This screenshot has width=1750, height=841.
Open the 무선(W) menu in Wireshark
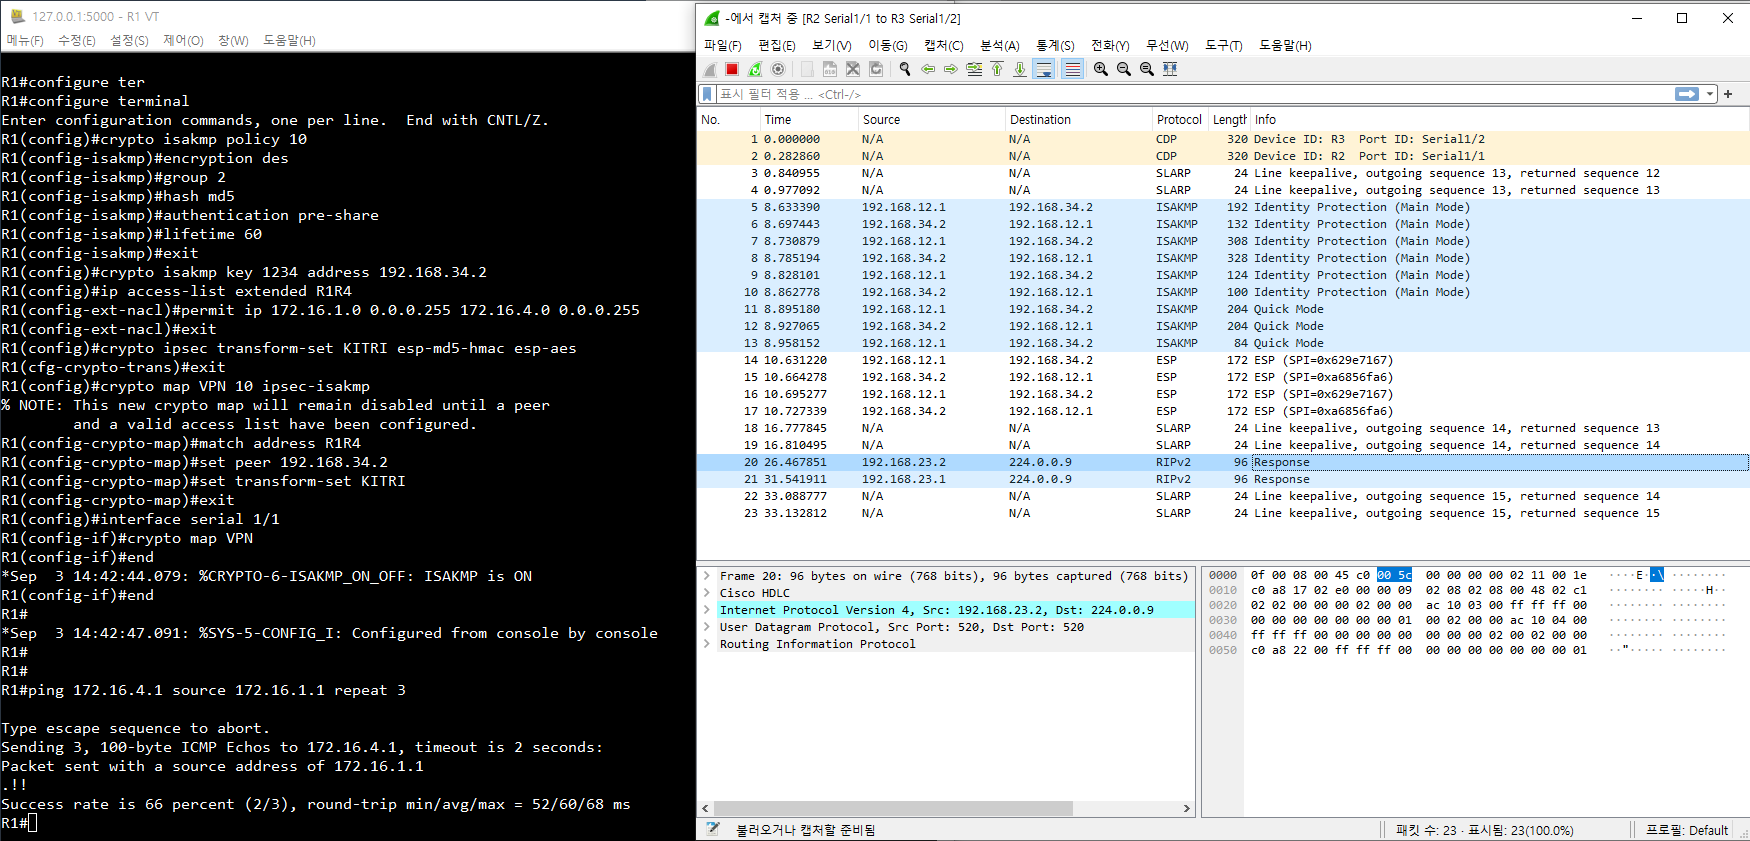point(1167,46)
